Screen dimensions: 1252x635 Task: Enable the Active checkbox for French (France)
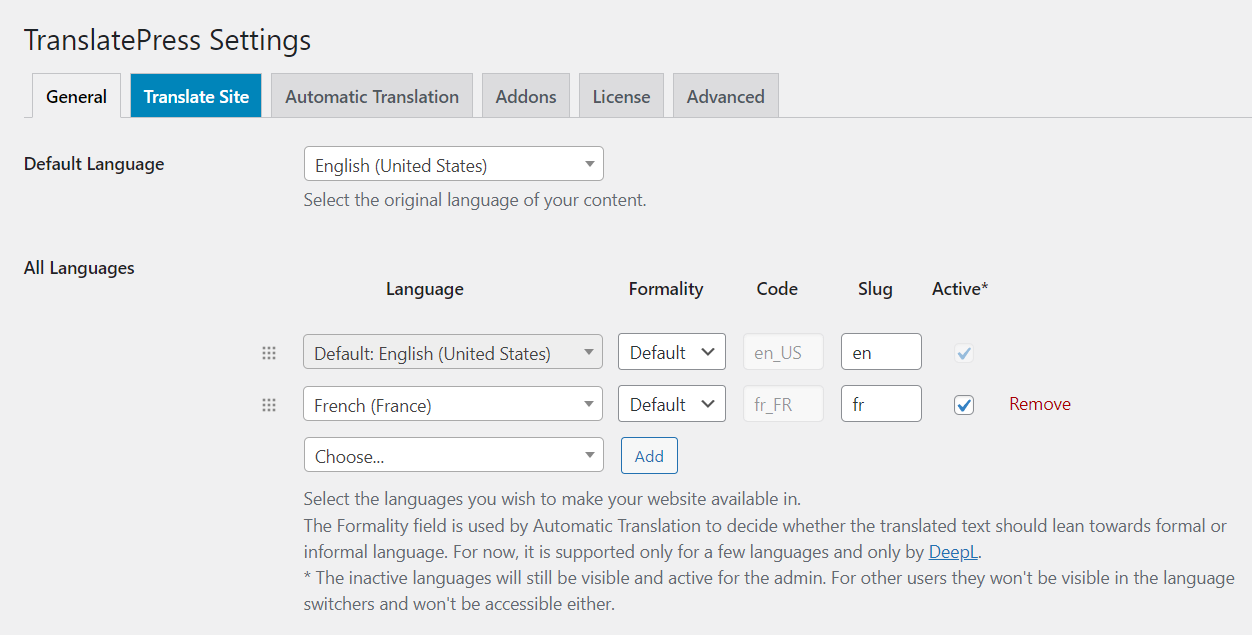click(x=963, y=404)
